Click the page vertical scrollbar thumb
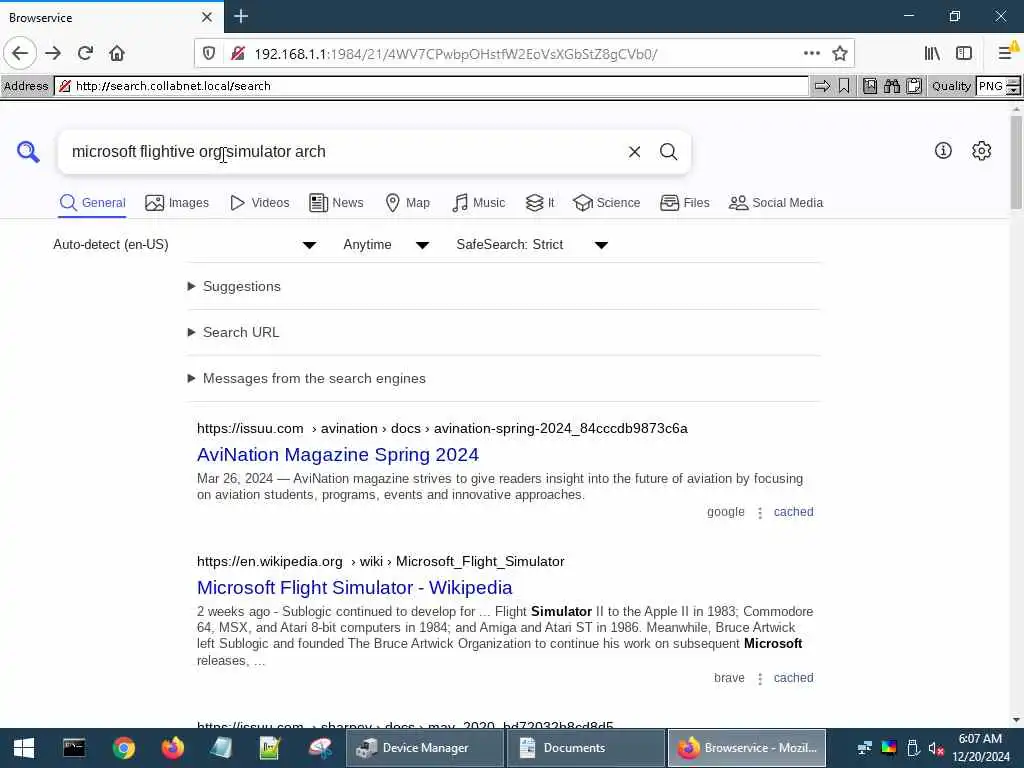 click(1016, 163)
